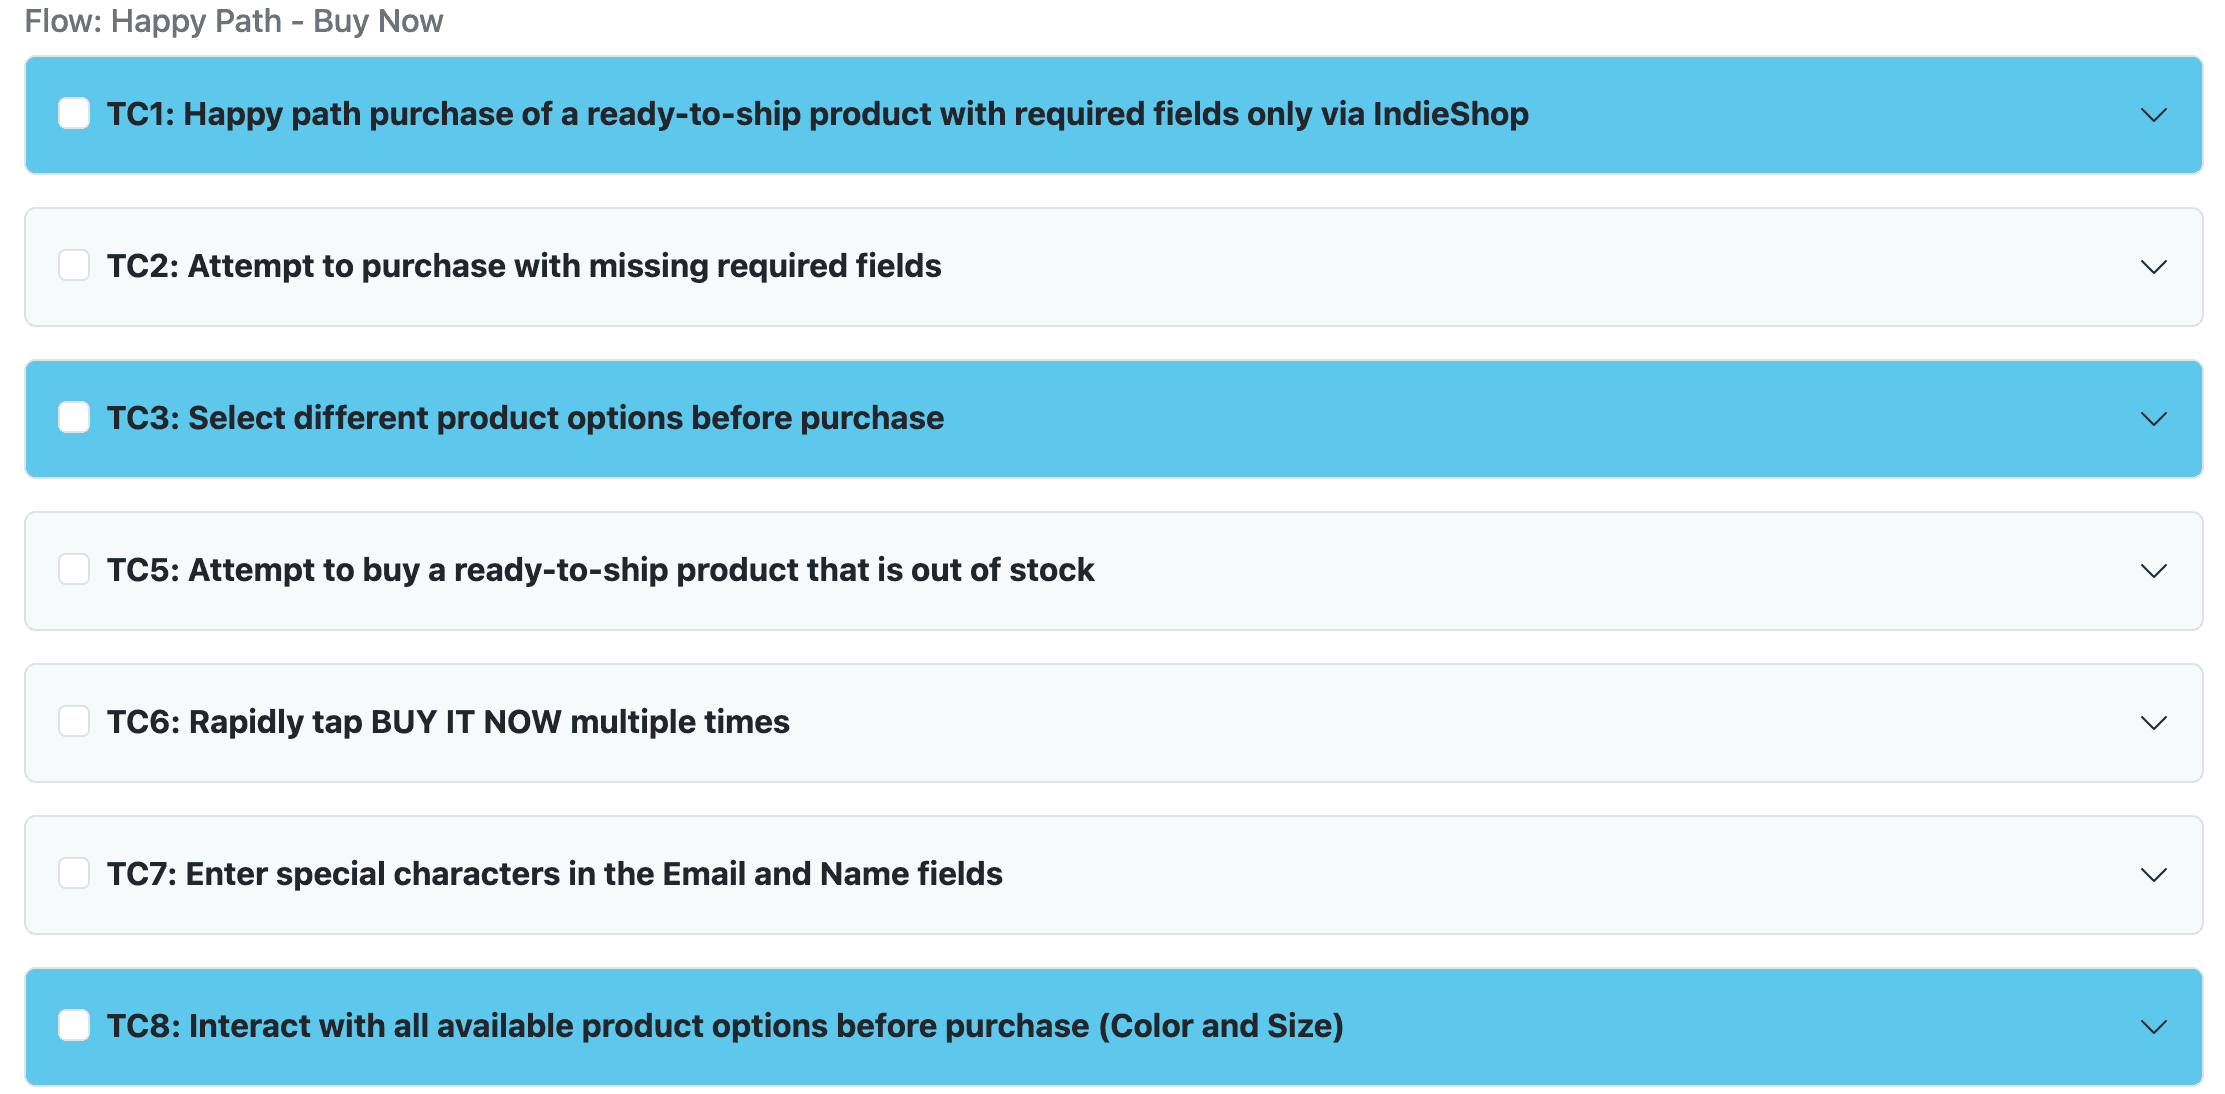Viewport: 2225px width, 1094px height.
Task: Unfold TC7 using its chevron
Action: click(2153, 875)
